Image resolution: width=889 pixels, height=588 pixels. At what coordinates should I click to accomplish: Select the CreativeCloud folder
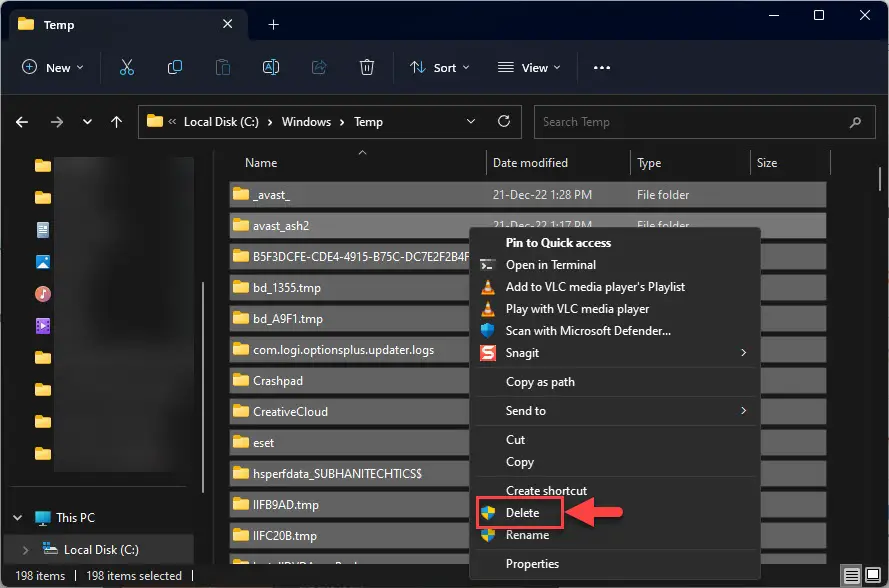pos(350,412)
